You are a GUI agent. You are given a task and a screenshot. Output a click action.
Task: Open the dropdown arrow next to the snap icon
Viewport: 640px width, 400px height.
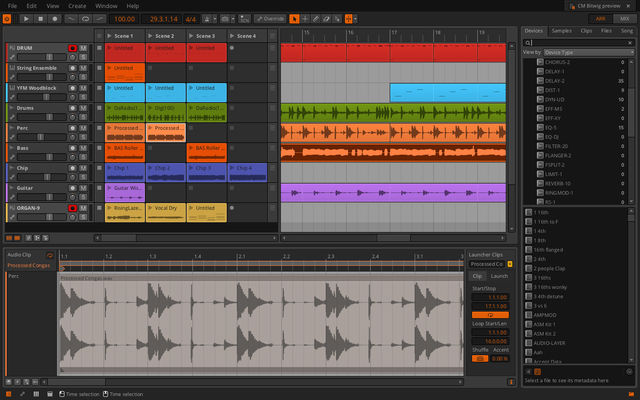coord(356,19)
